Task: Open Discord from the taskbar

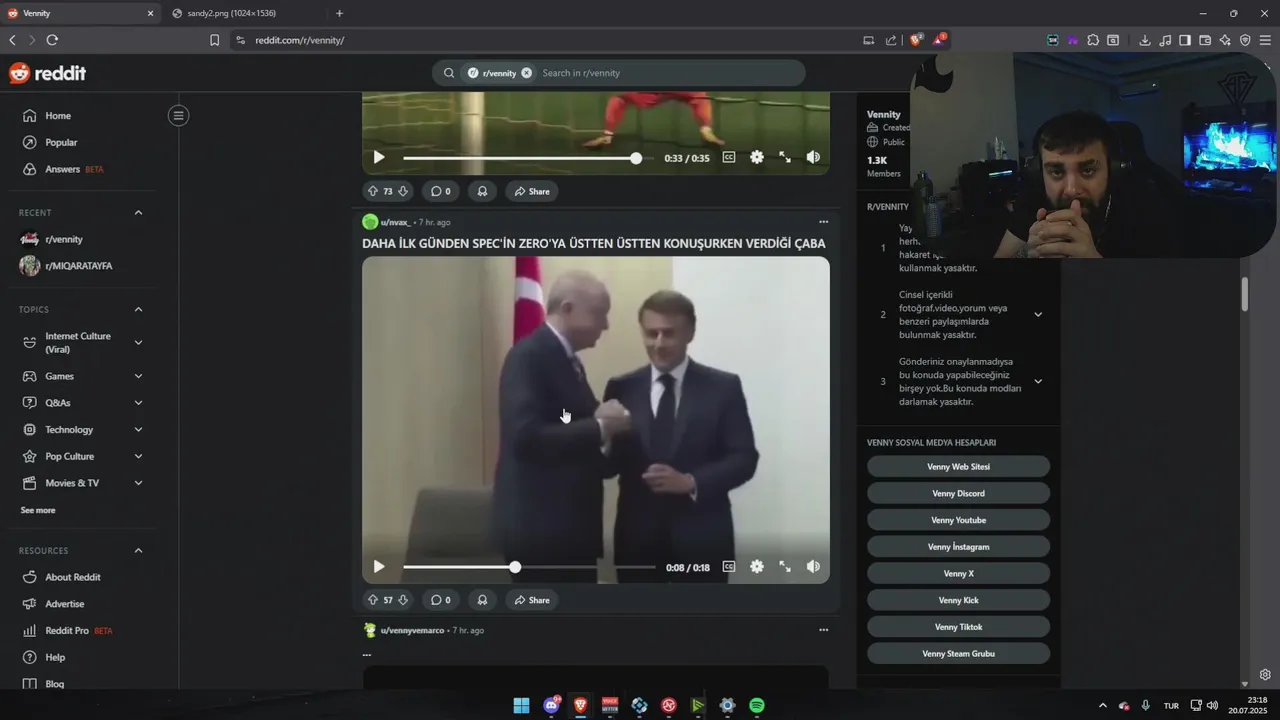Action: pyautogui.click(x=551, y=705)
